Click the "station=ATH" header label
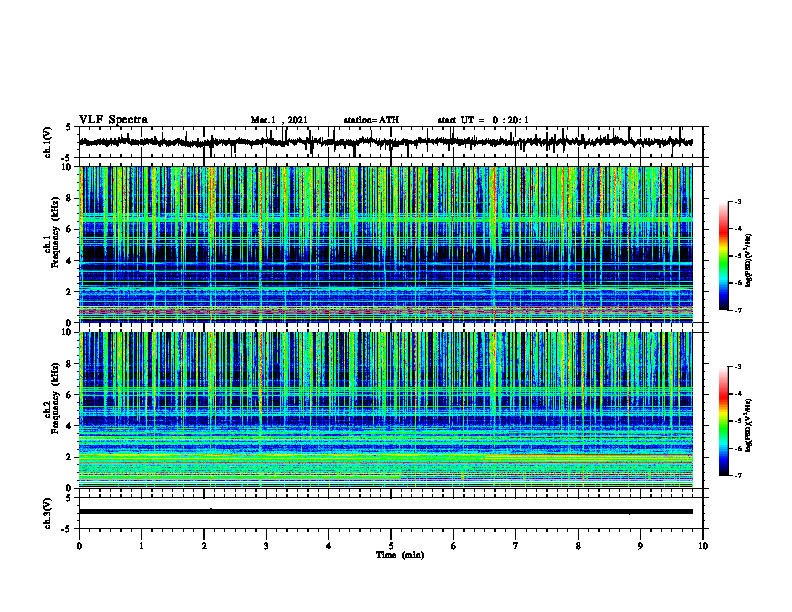This screenshot has height=612, width=792. pos(371,120)
